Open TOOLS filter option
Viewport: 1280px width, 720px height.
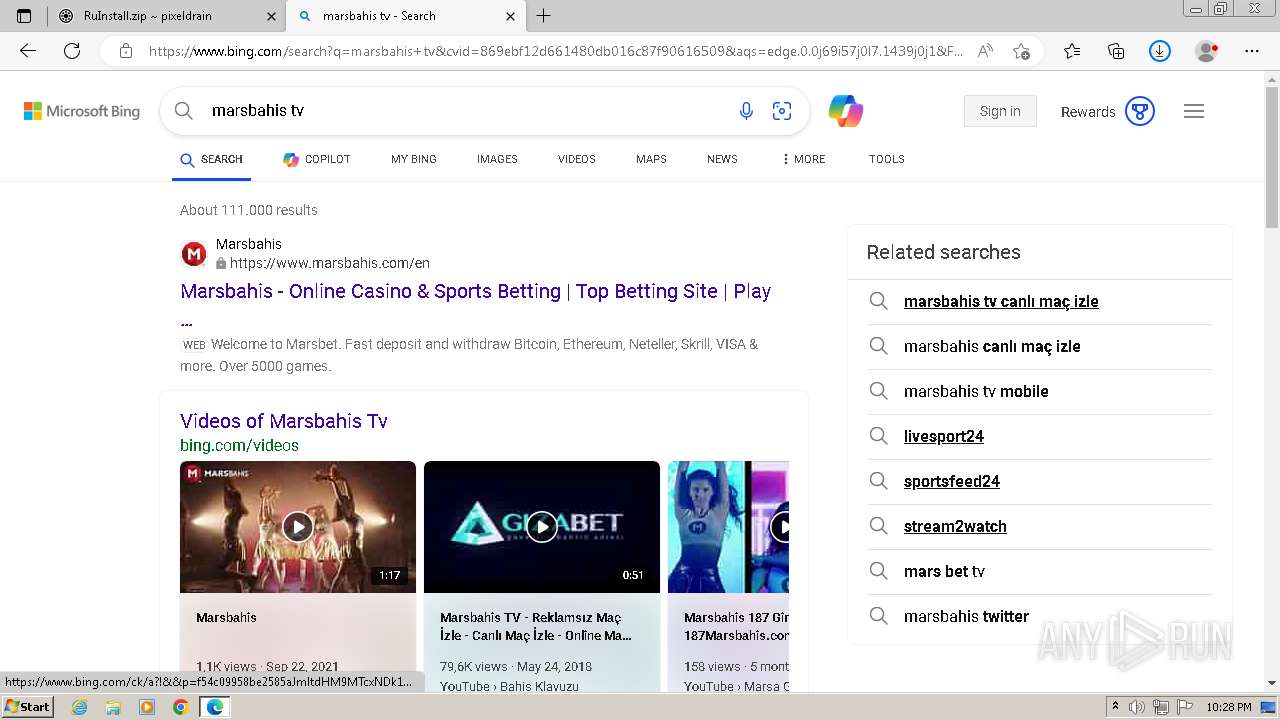click(x=887, y=159)
